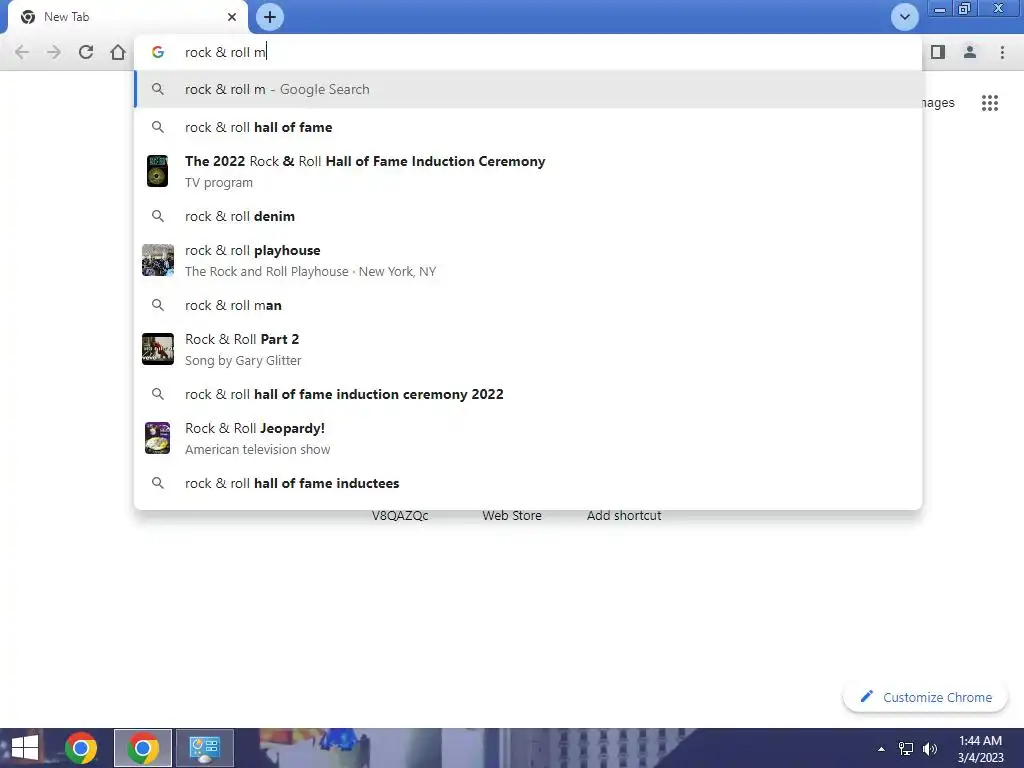Toggle the side panel icon
Image resolution: width=1024 pixels, height=768 pixels.
938,52
